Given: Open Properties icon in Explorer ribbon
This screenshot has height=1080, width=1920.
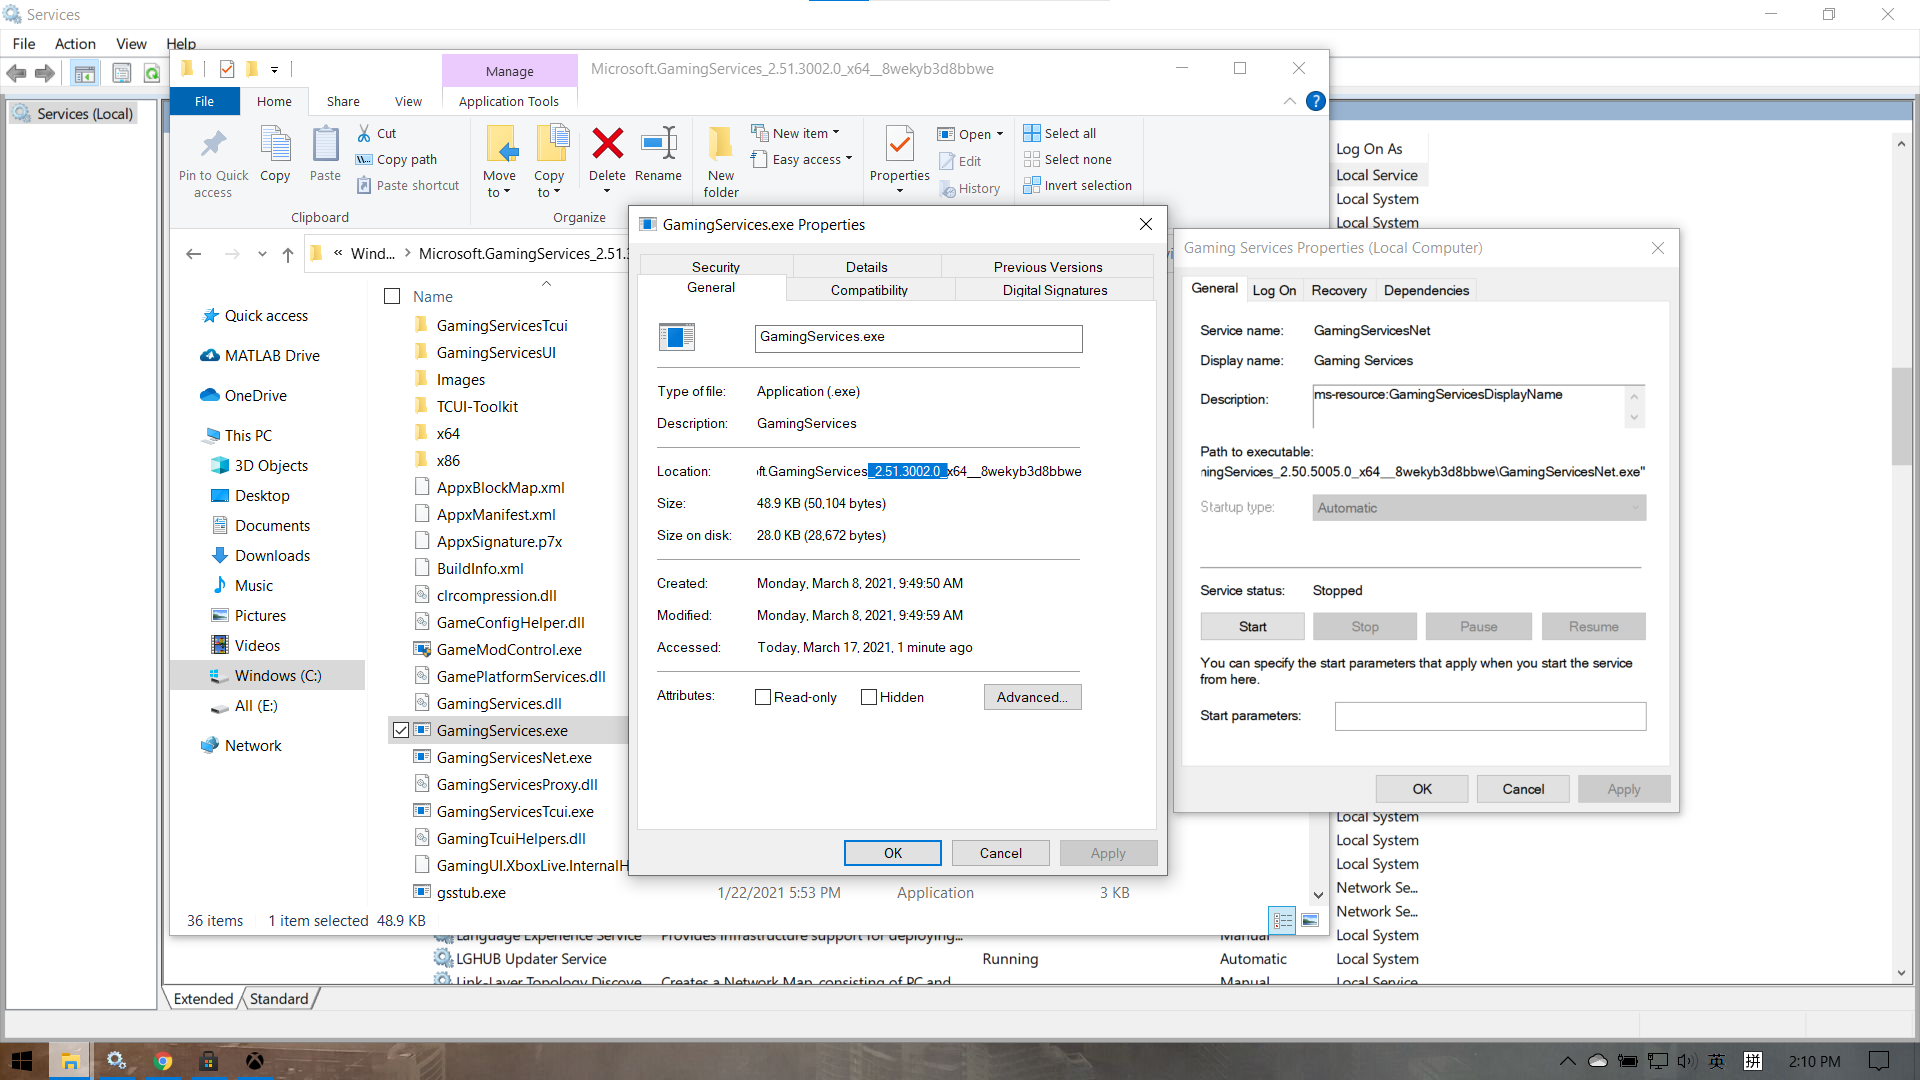Looking at the screenshot, I should point(899,147).
